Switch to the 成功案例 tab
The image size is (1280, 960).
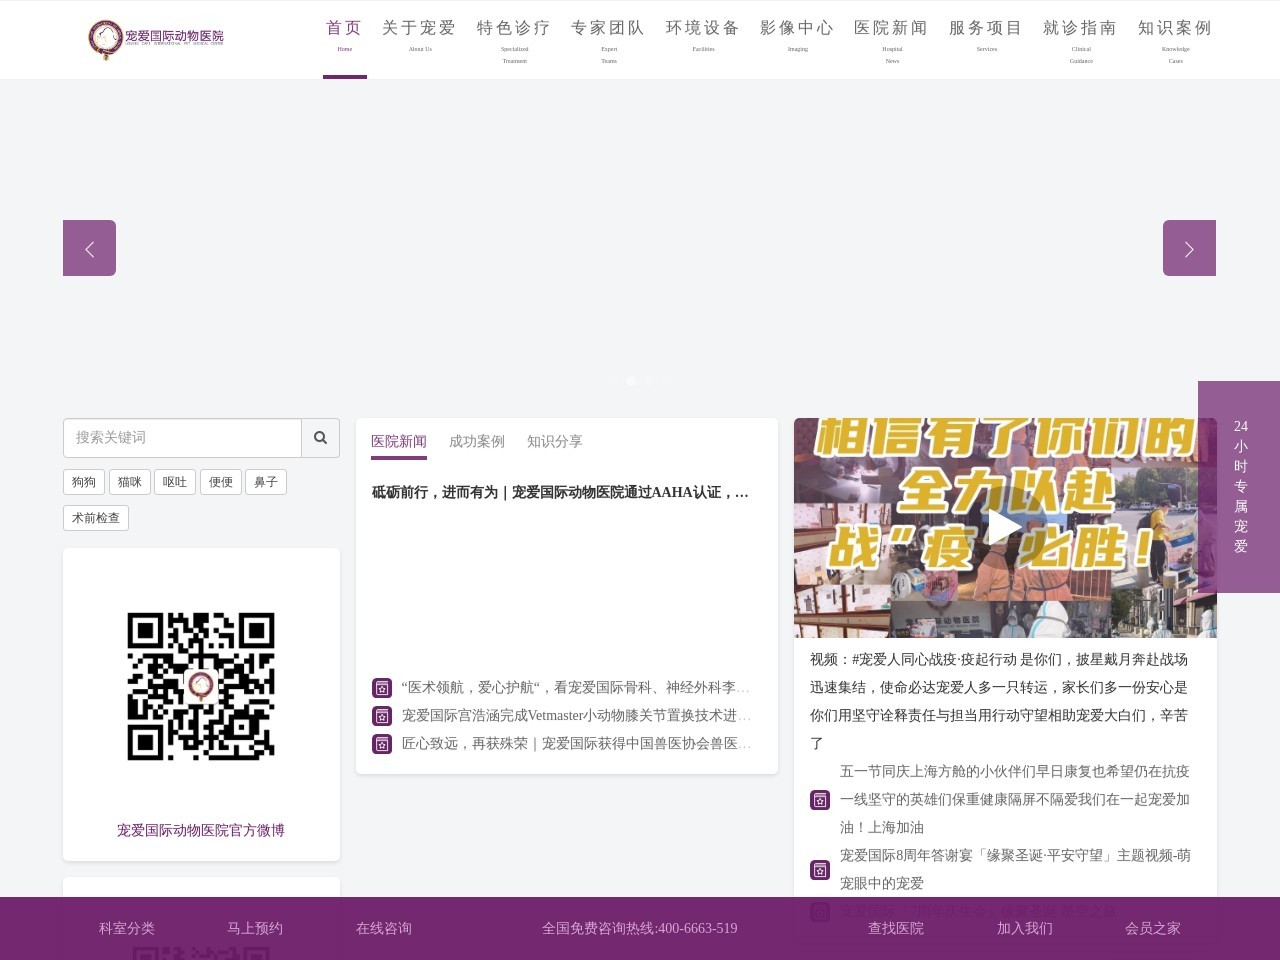pos(477,442)
